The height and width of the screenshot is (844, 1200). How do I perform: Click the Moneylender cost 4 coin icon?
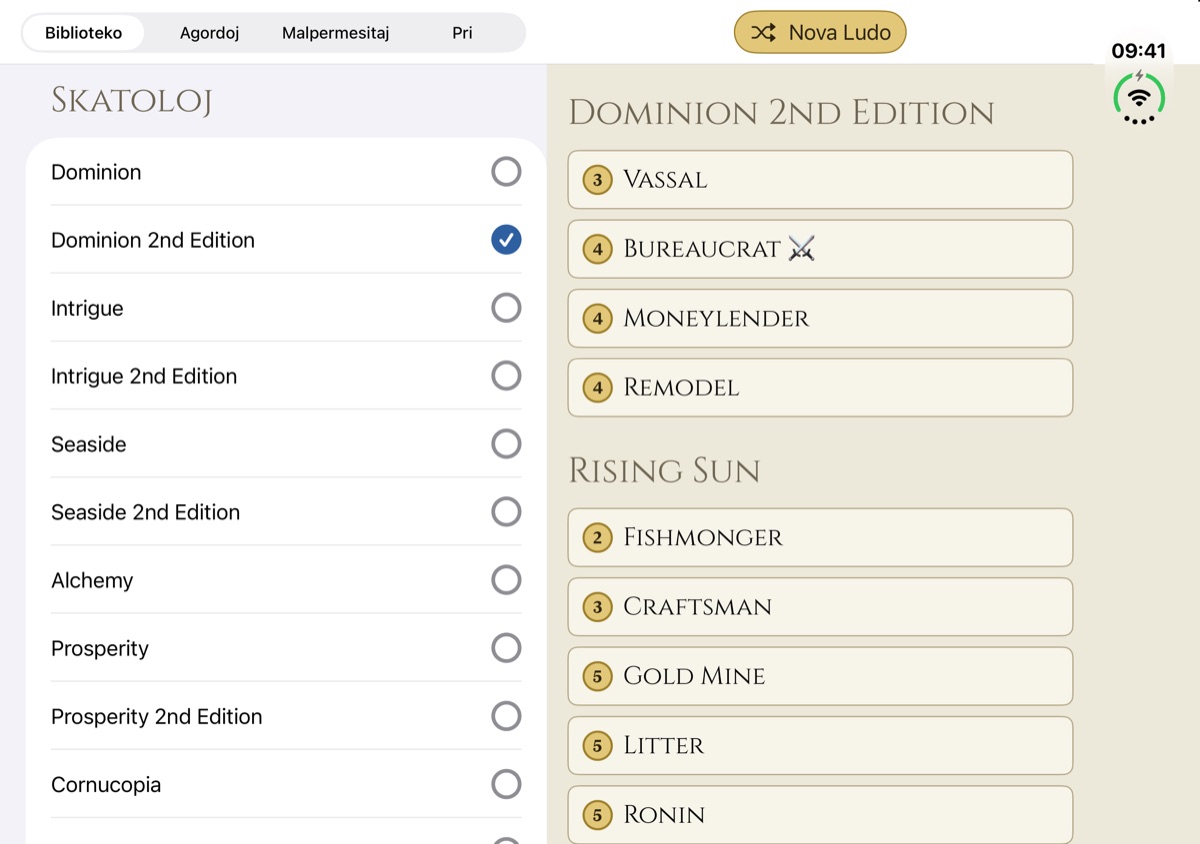[x=598, y=318]
